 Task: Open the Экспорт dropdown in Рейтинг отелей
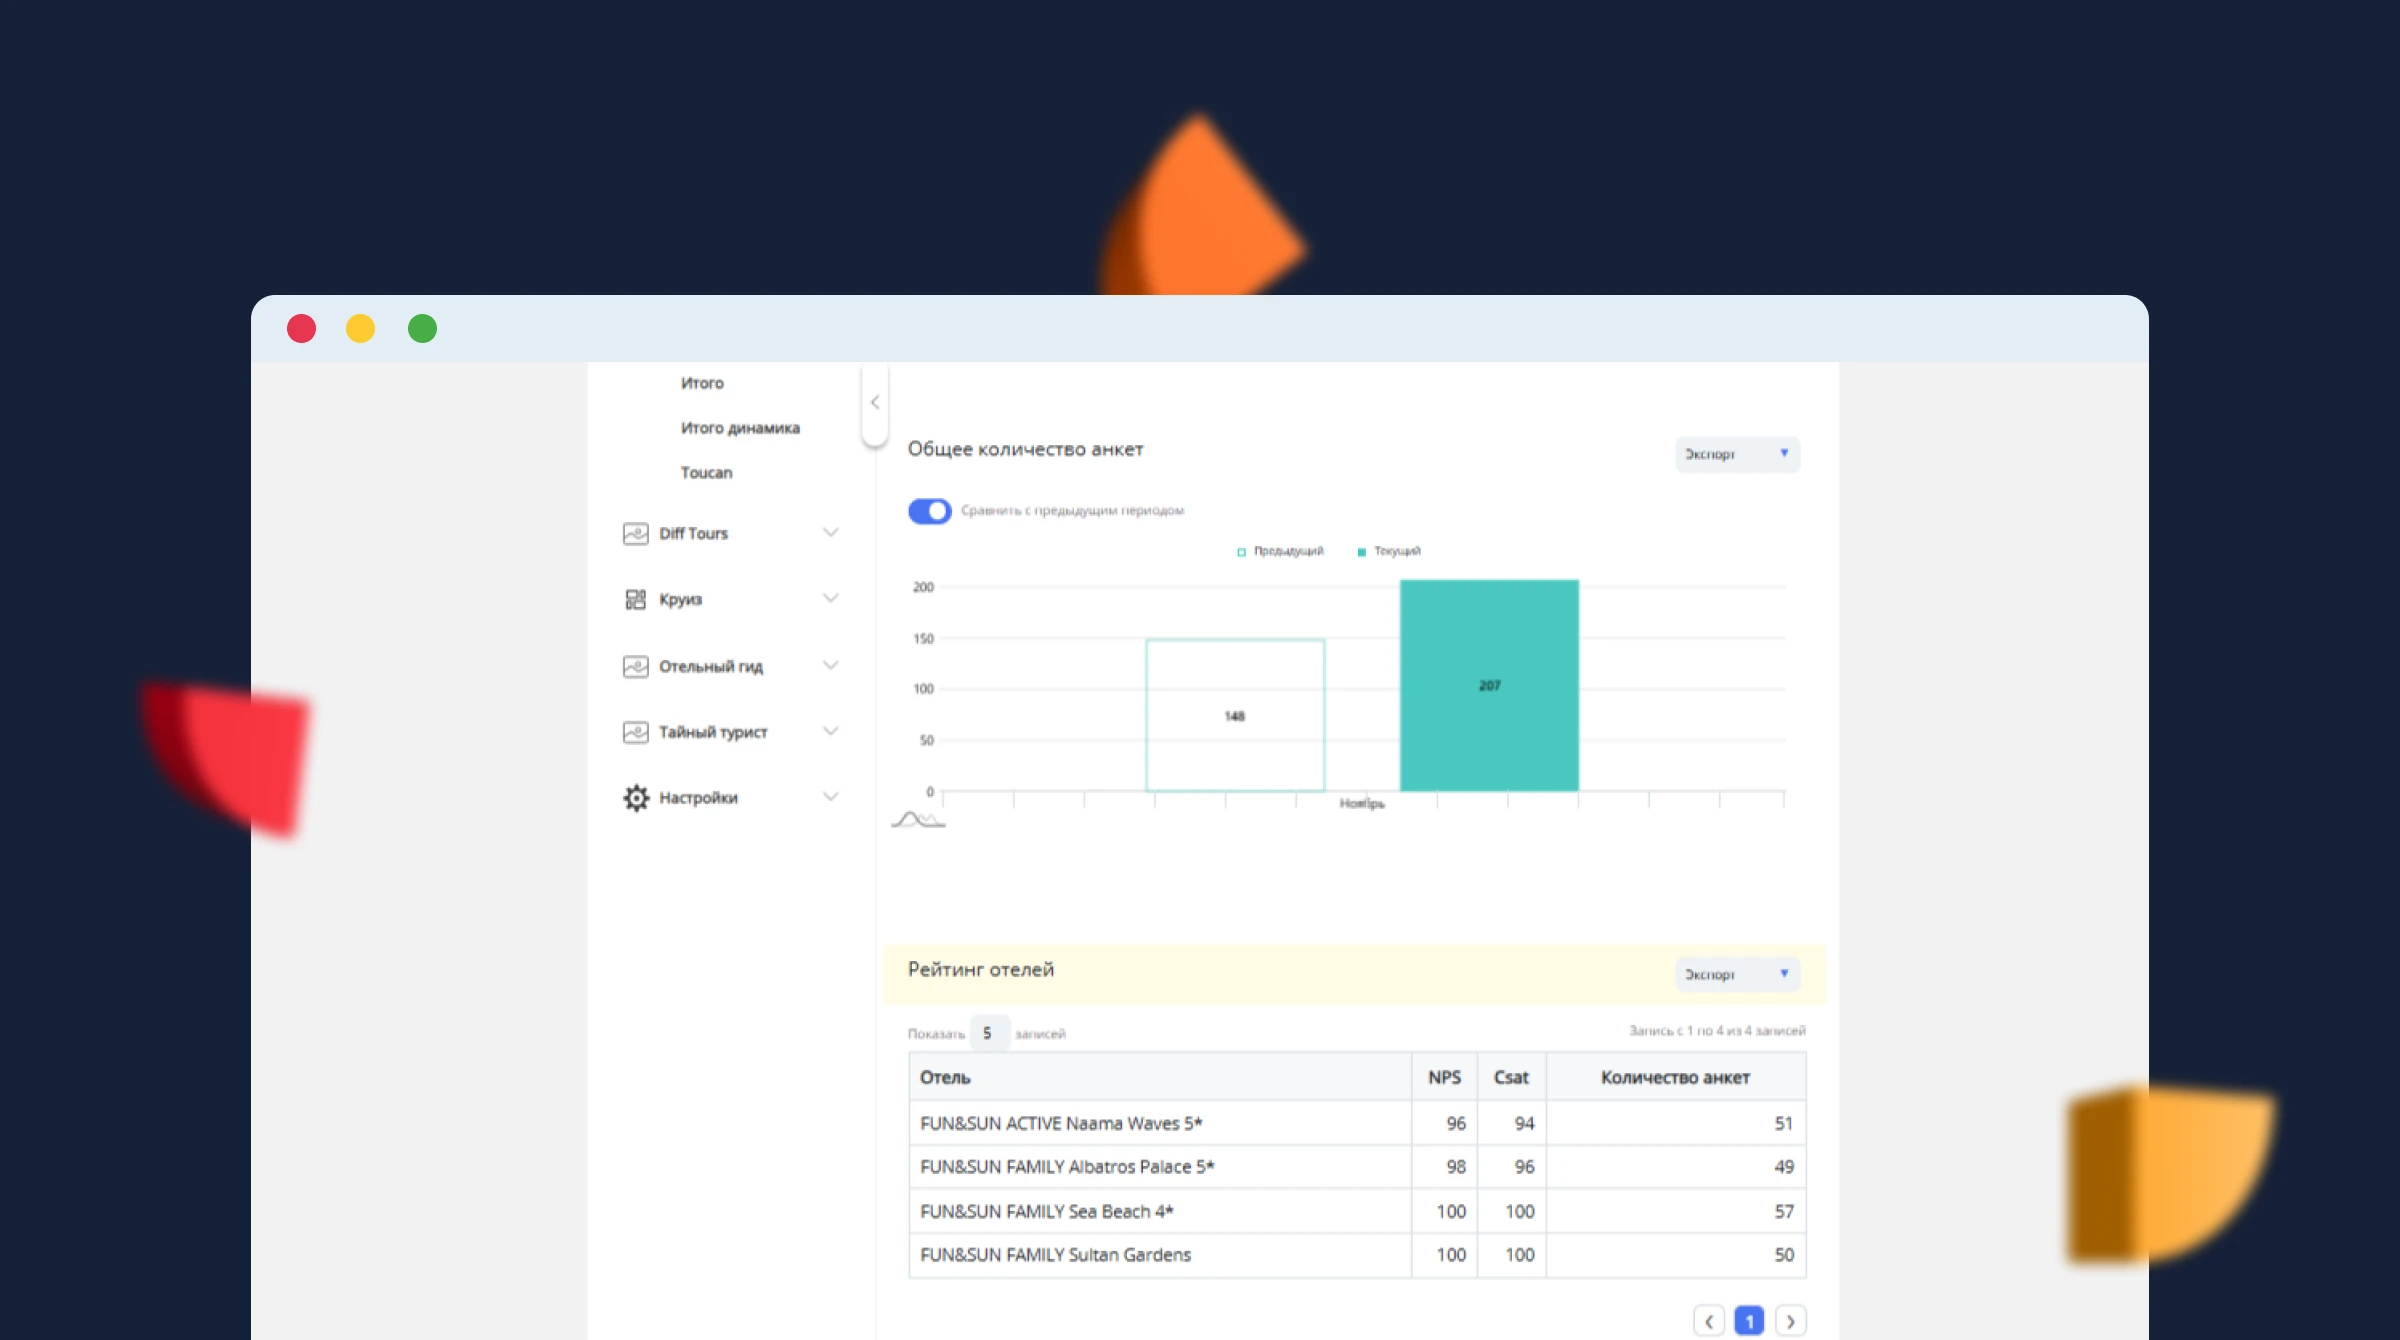[1737, 974]
